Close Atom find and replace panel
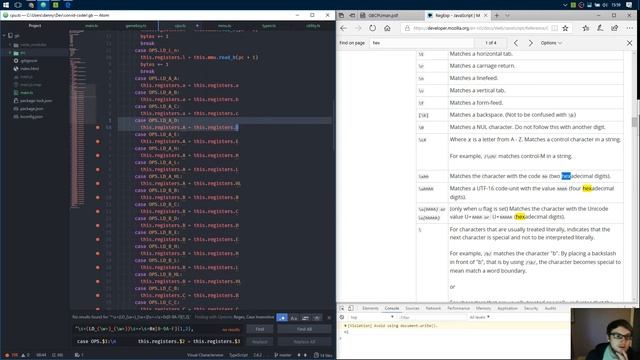Screen dimensions: 640x360 coord(329,318)
